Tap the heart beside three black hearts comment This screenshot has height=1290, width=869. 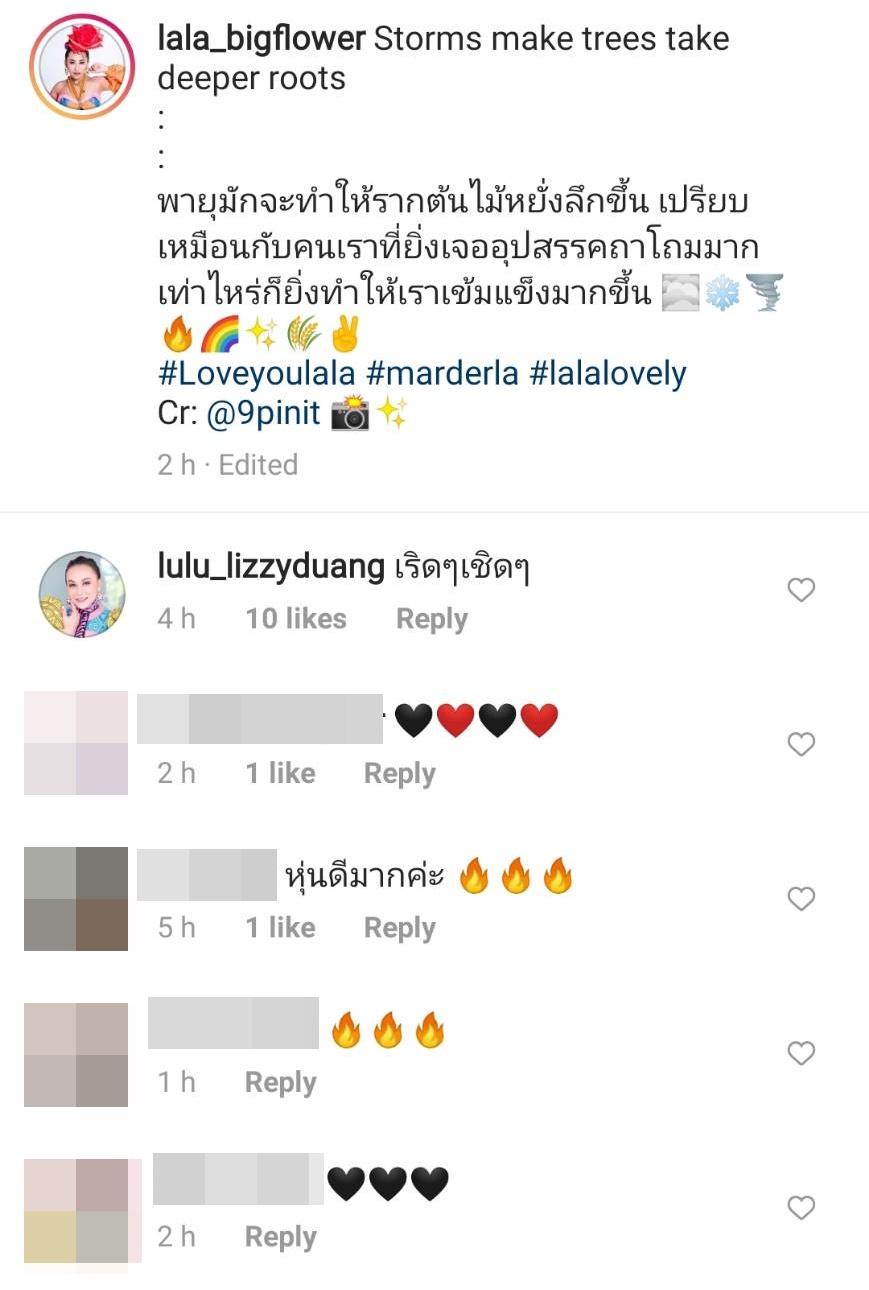[801, 1208]
